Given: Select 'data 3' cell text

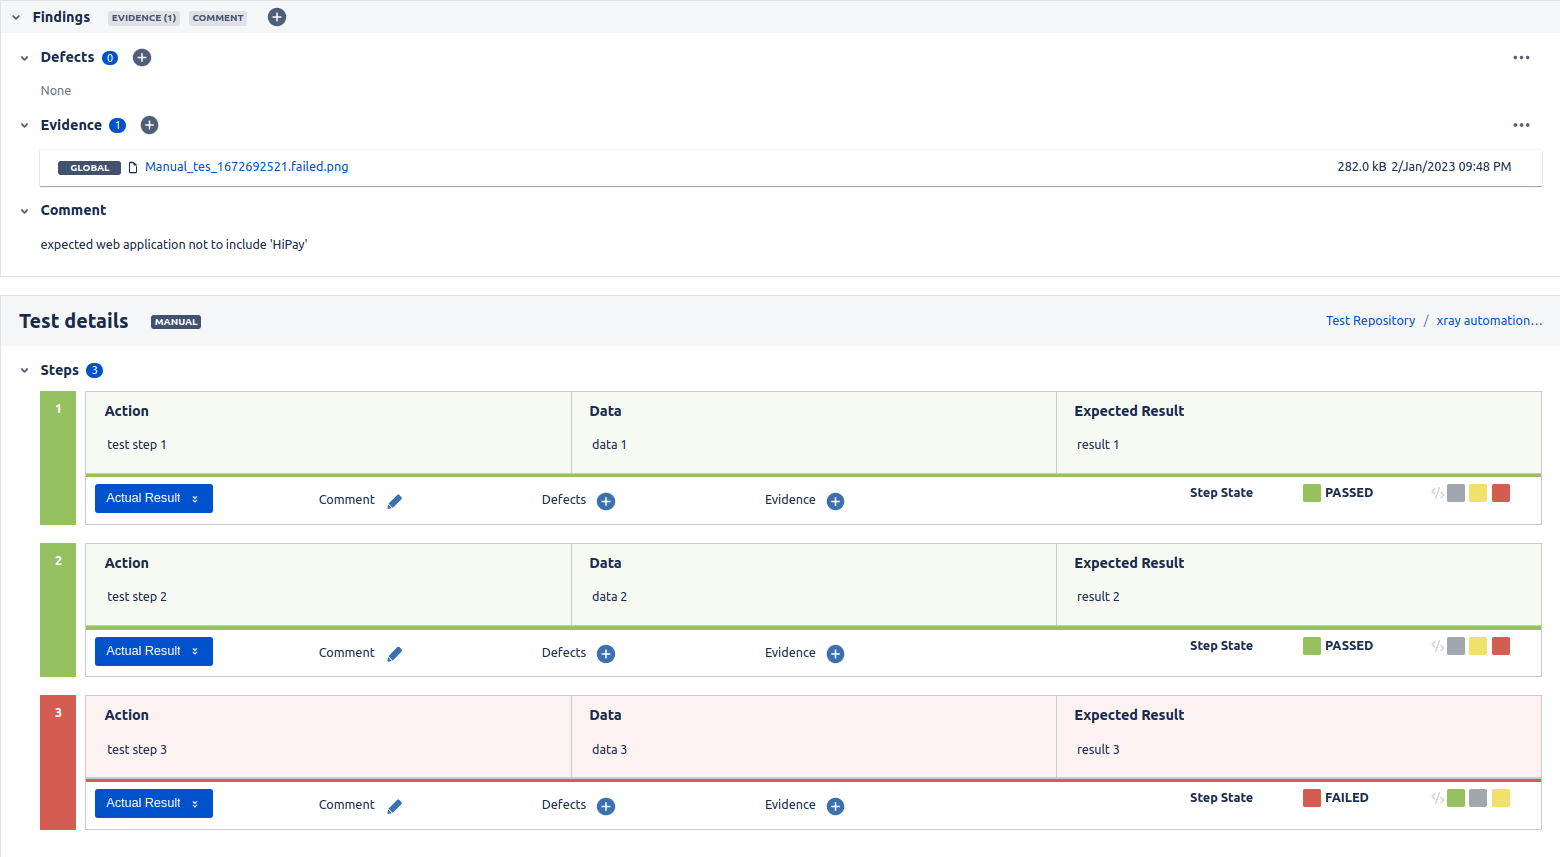Looking at the screenshot, I should (x=609, y=750).
